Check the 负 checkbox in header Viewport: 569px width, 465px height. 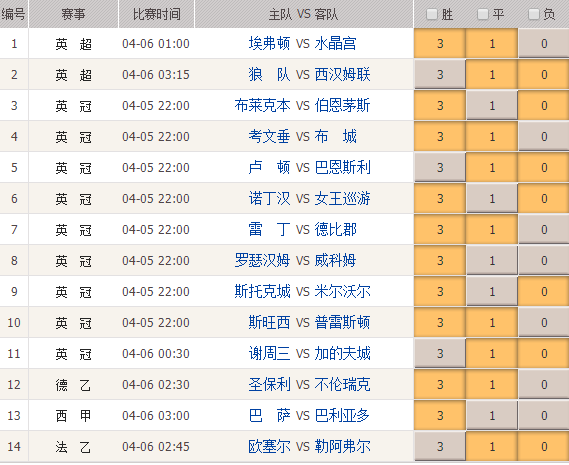click(x=533, y=15)
